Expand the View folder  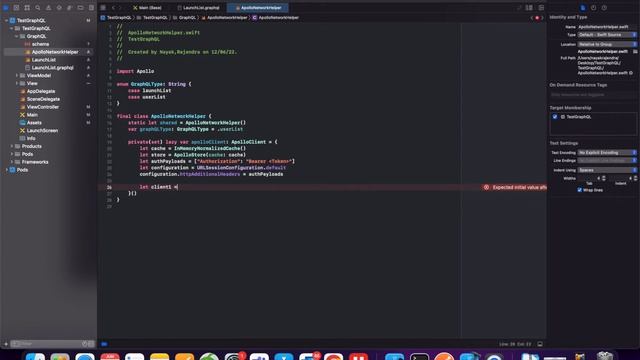click(17, 83)
